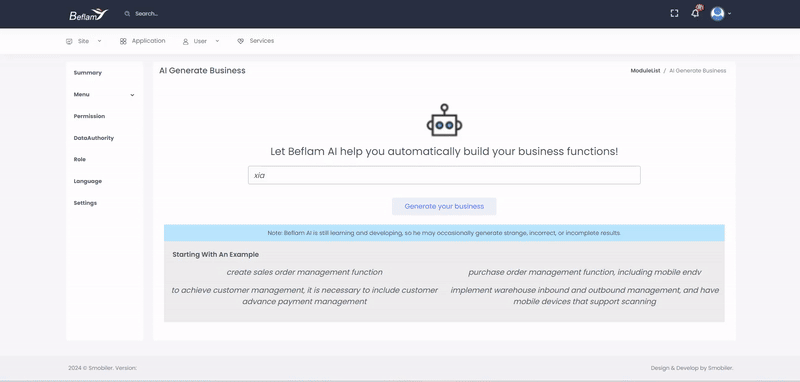Click the Services diamond icon
The image size is (800, 382).
[x=240, y=41]
